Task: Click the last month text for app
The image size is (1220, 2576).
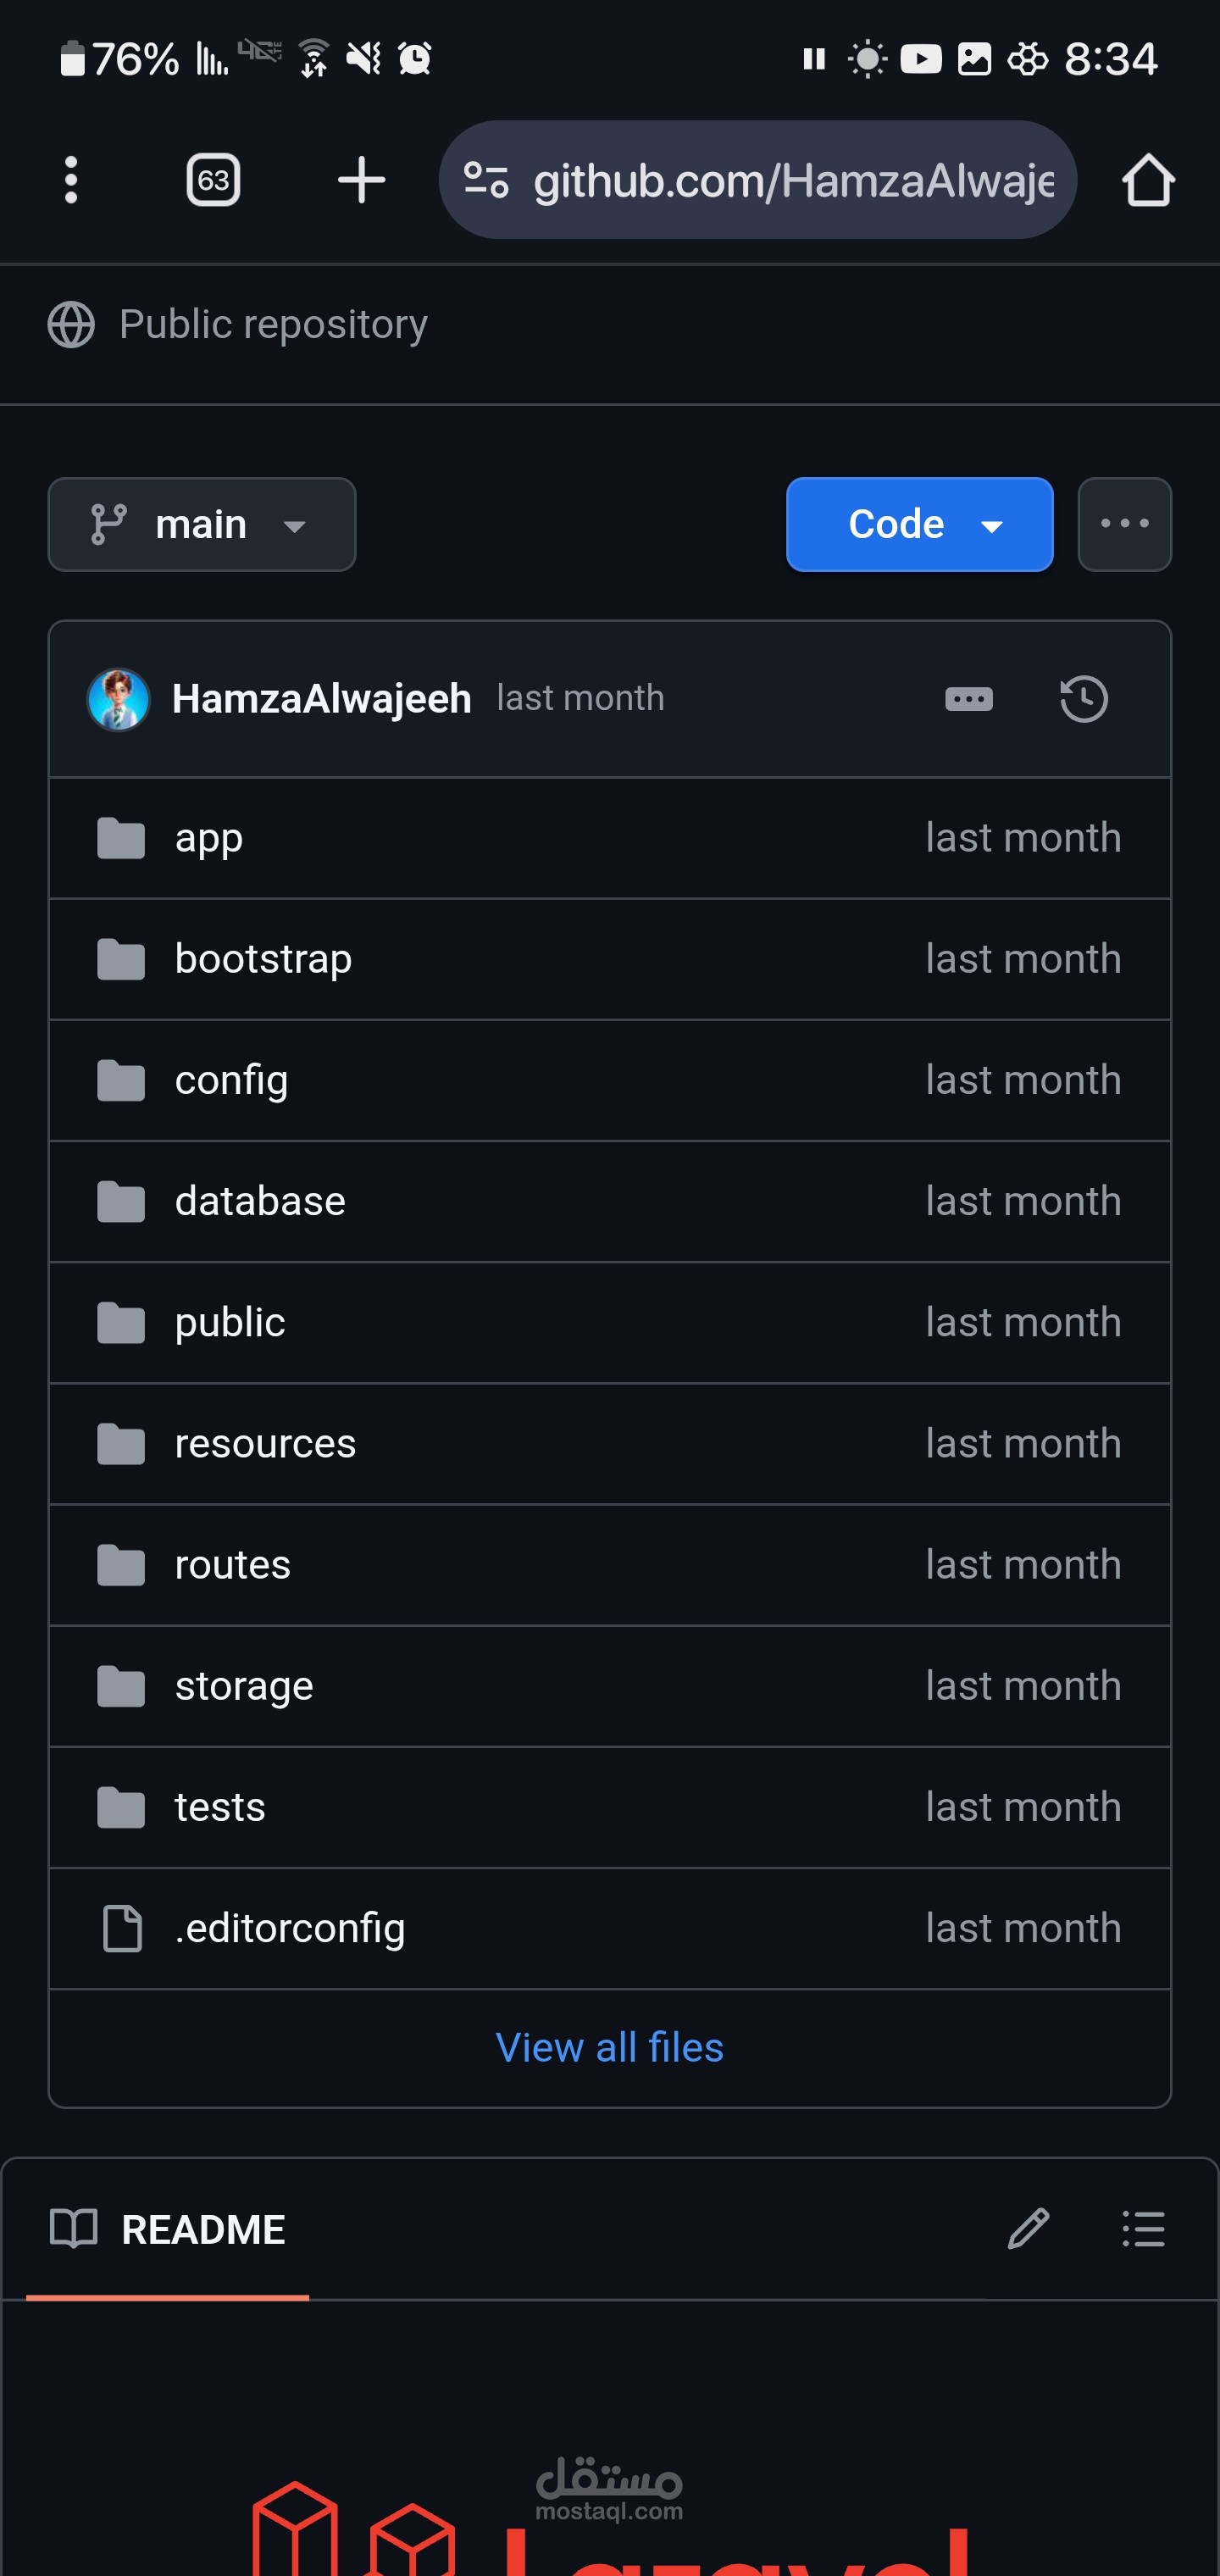Action: 1023,838
